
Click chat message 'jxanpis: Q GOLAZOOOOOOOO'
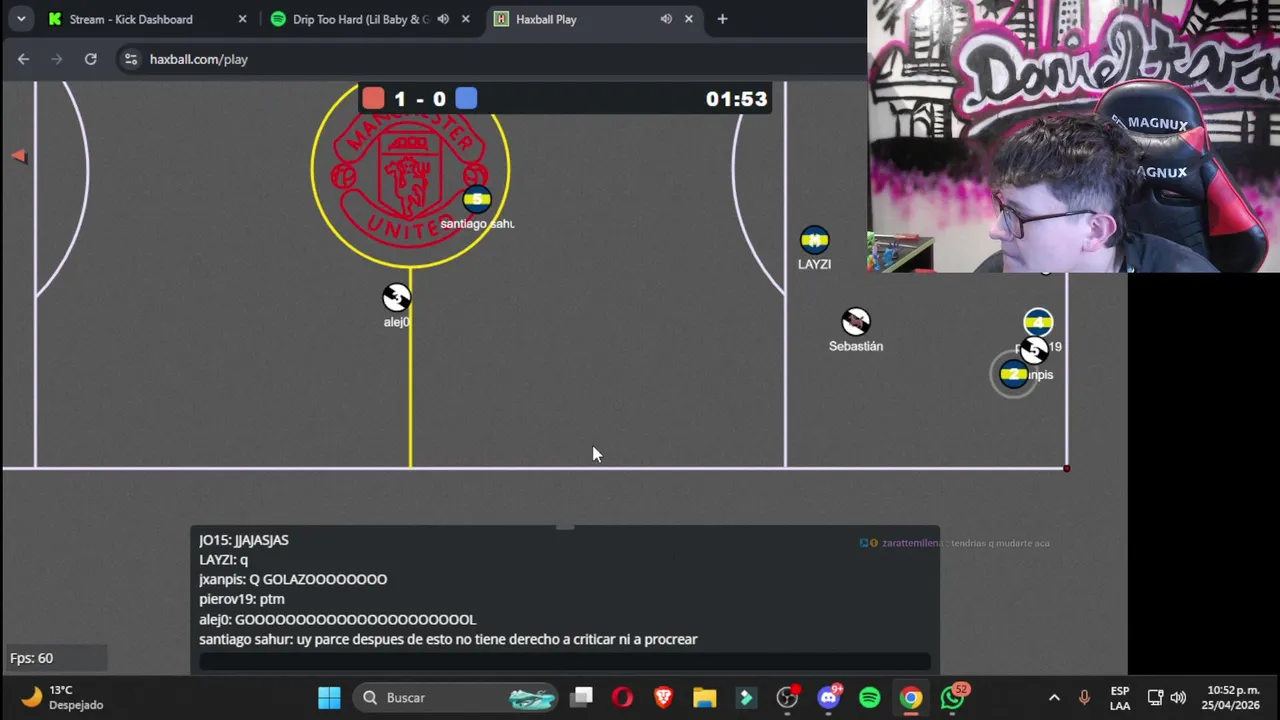[x=293, y=579]
